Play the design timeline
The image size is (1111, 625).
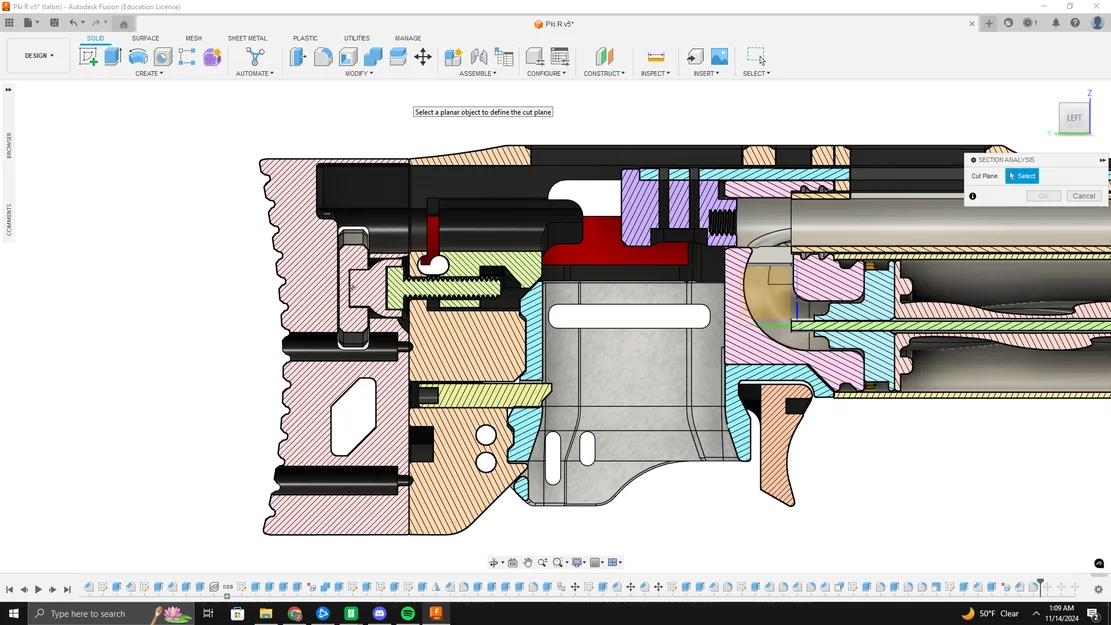[x=38, y=590]
